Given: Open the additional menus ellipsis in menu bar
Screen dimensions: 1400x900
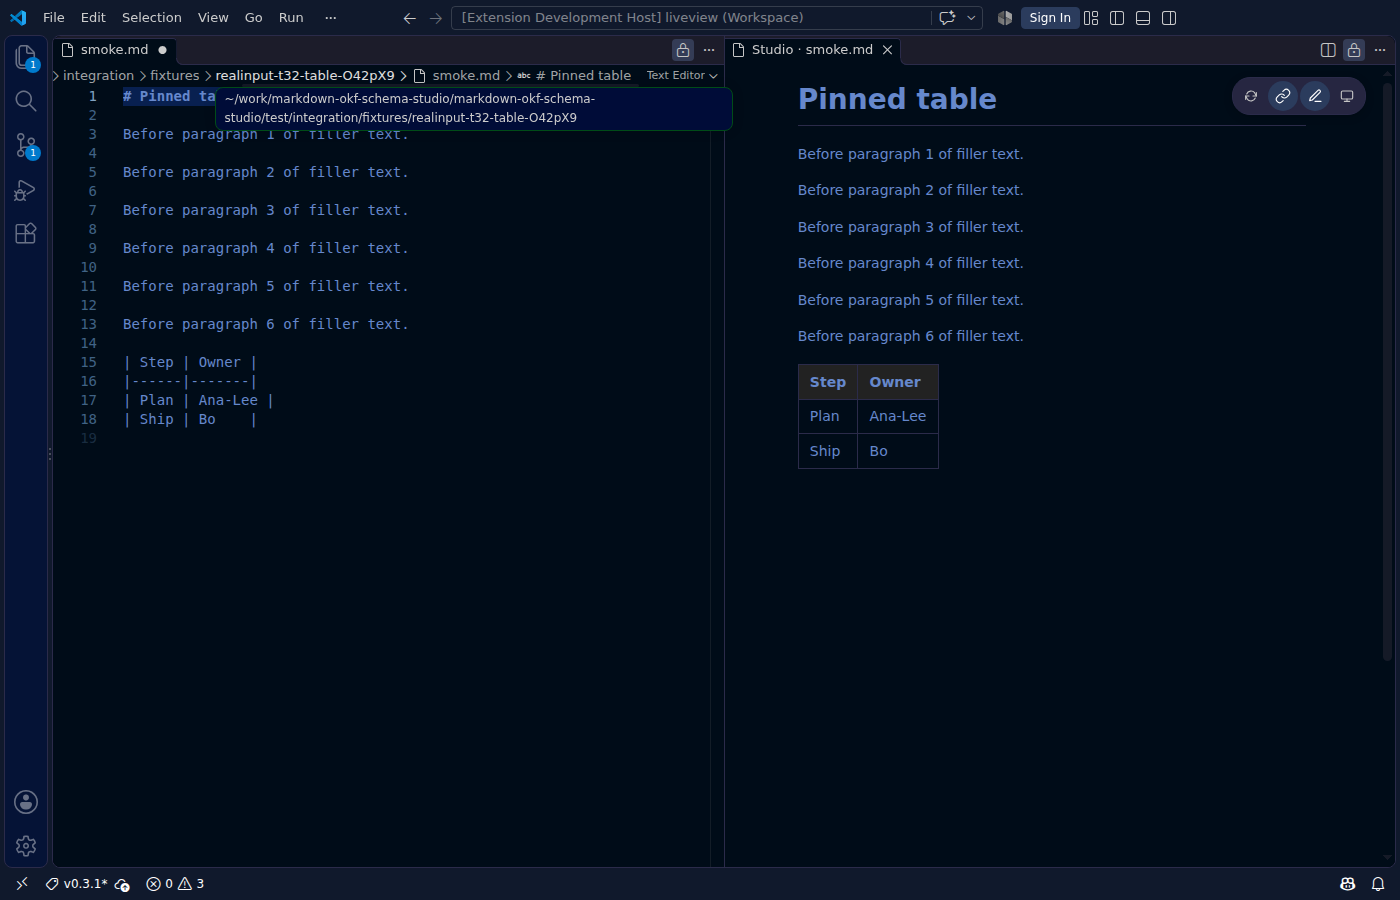Looking at the screenshot, I should [x=331, y=18].
